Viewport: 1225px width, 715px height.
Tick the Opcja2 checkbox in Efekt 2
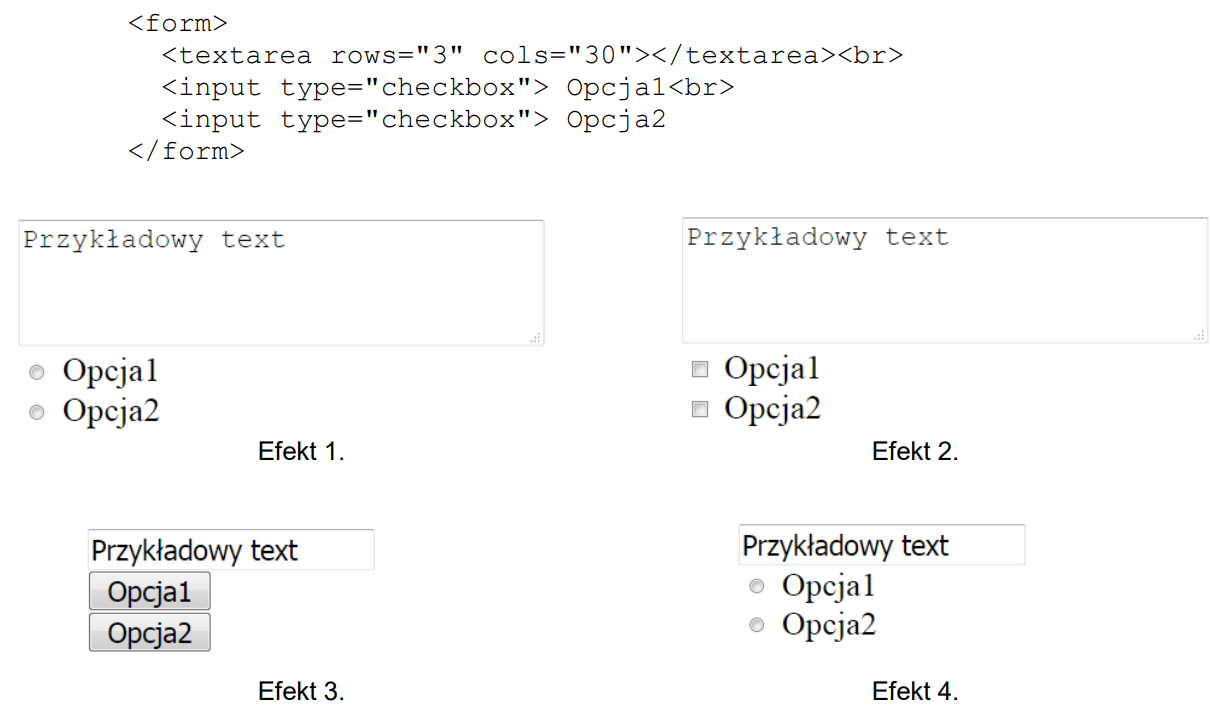pos(700,408)
